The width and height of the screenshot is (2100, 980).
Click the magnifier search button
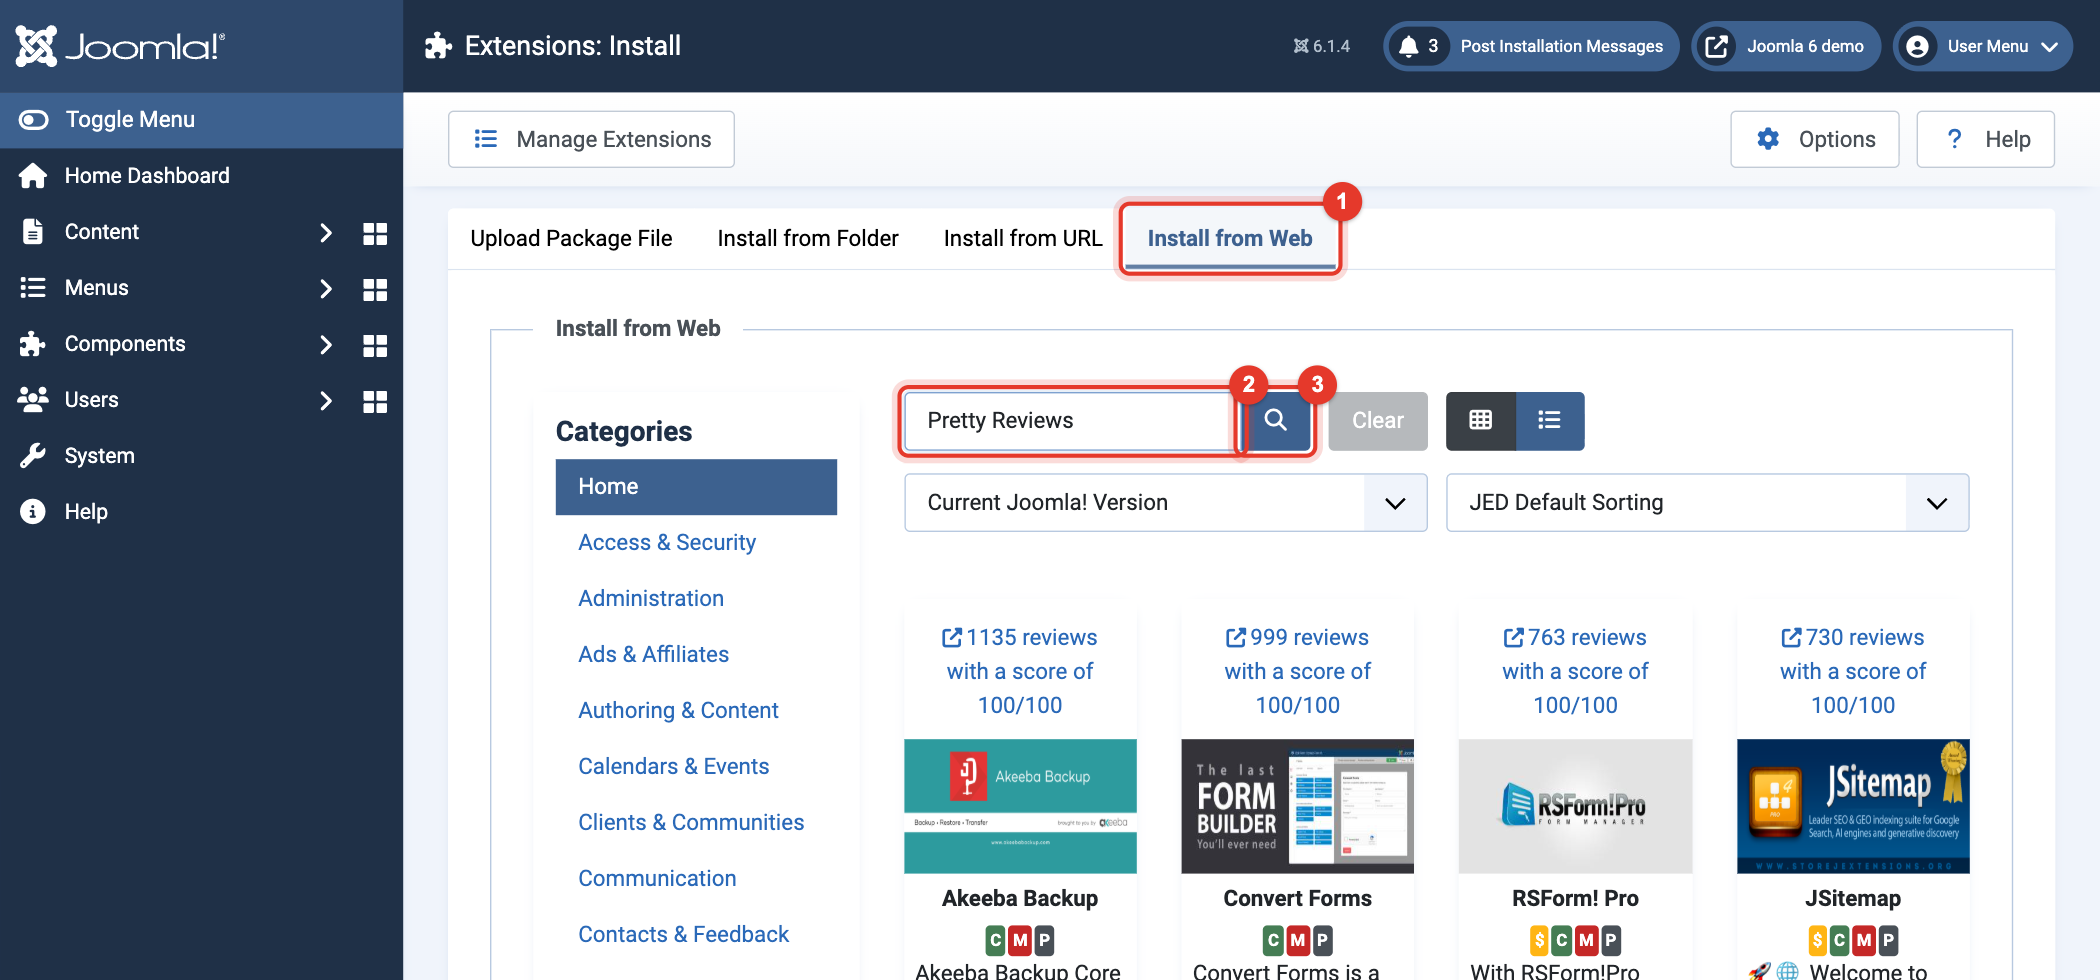[x=1276, y=421]
